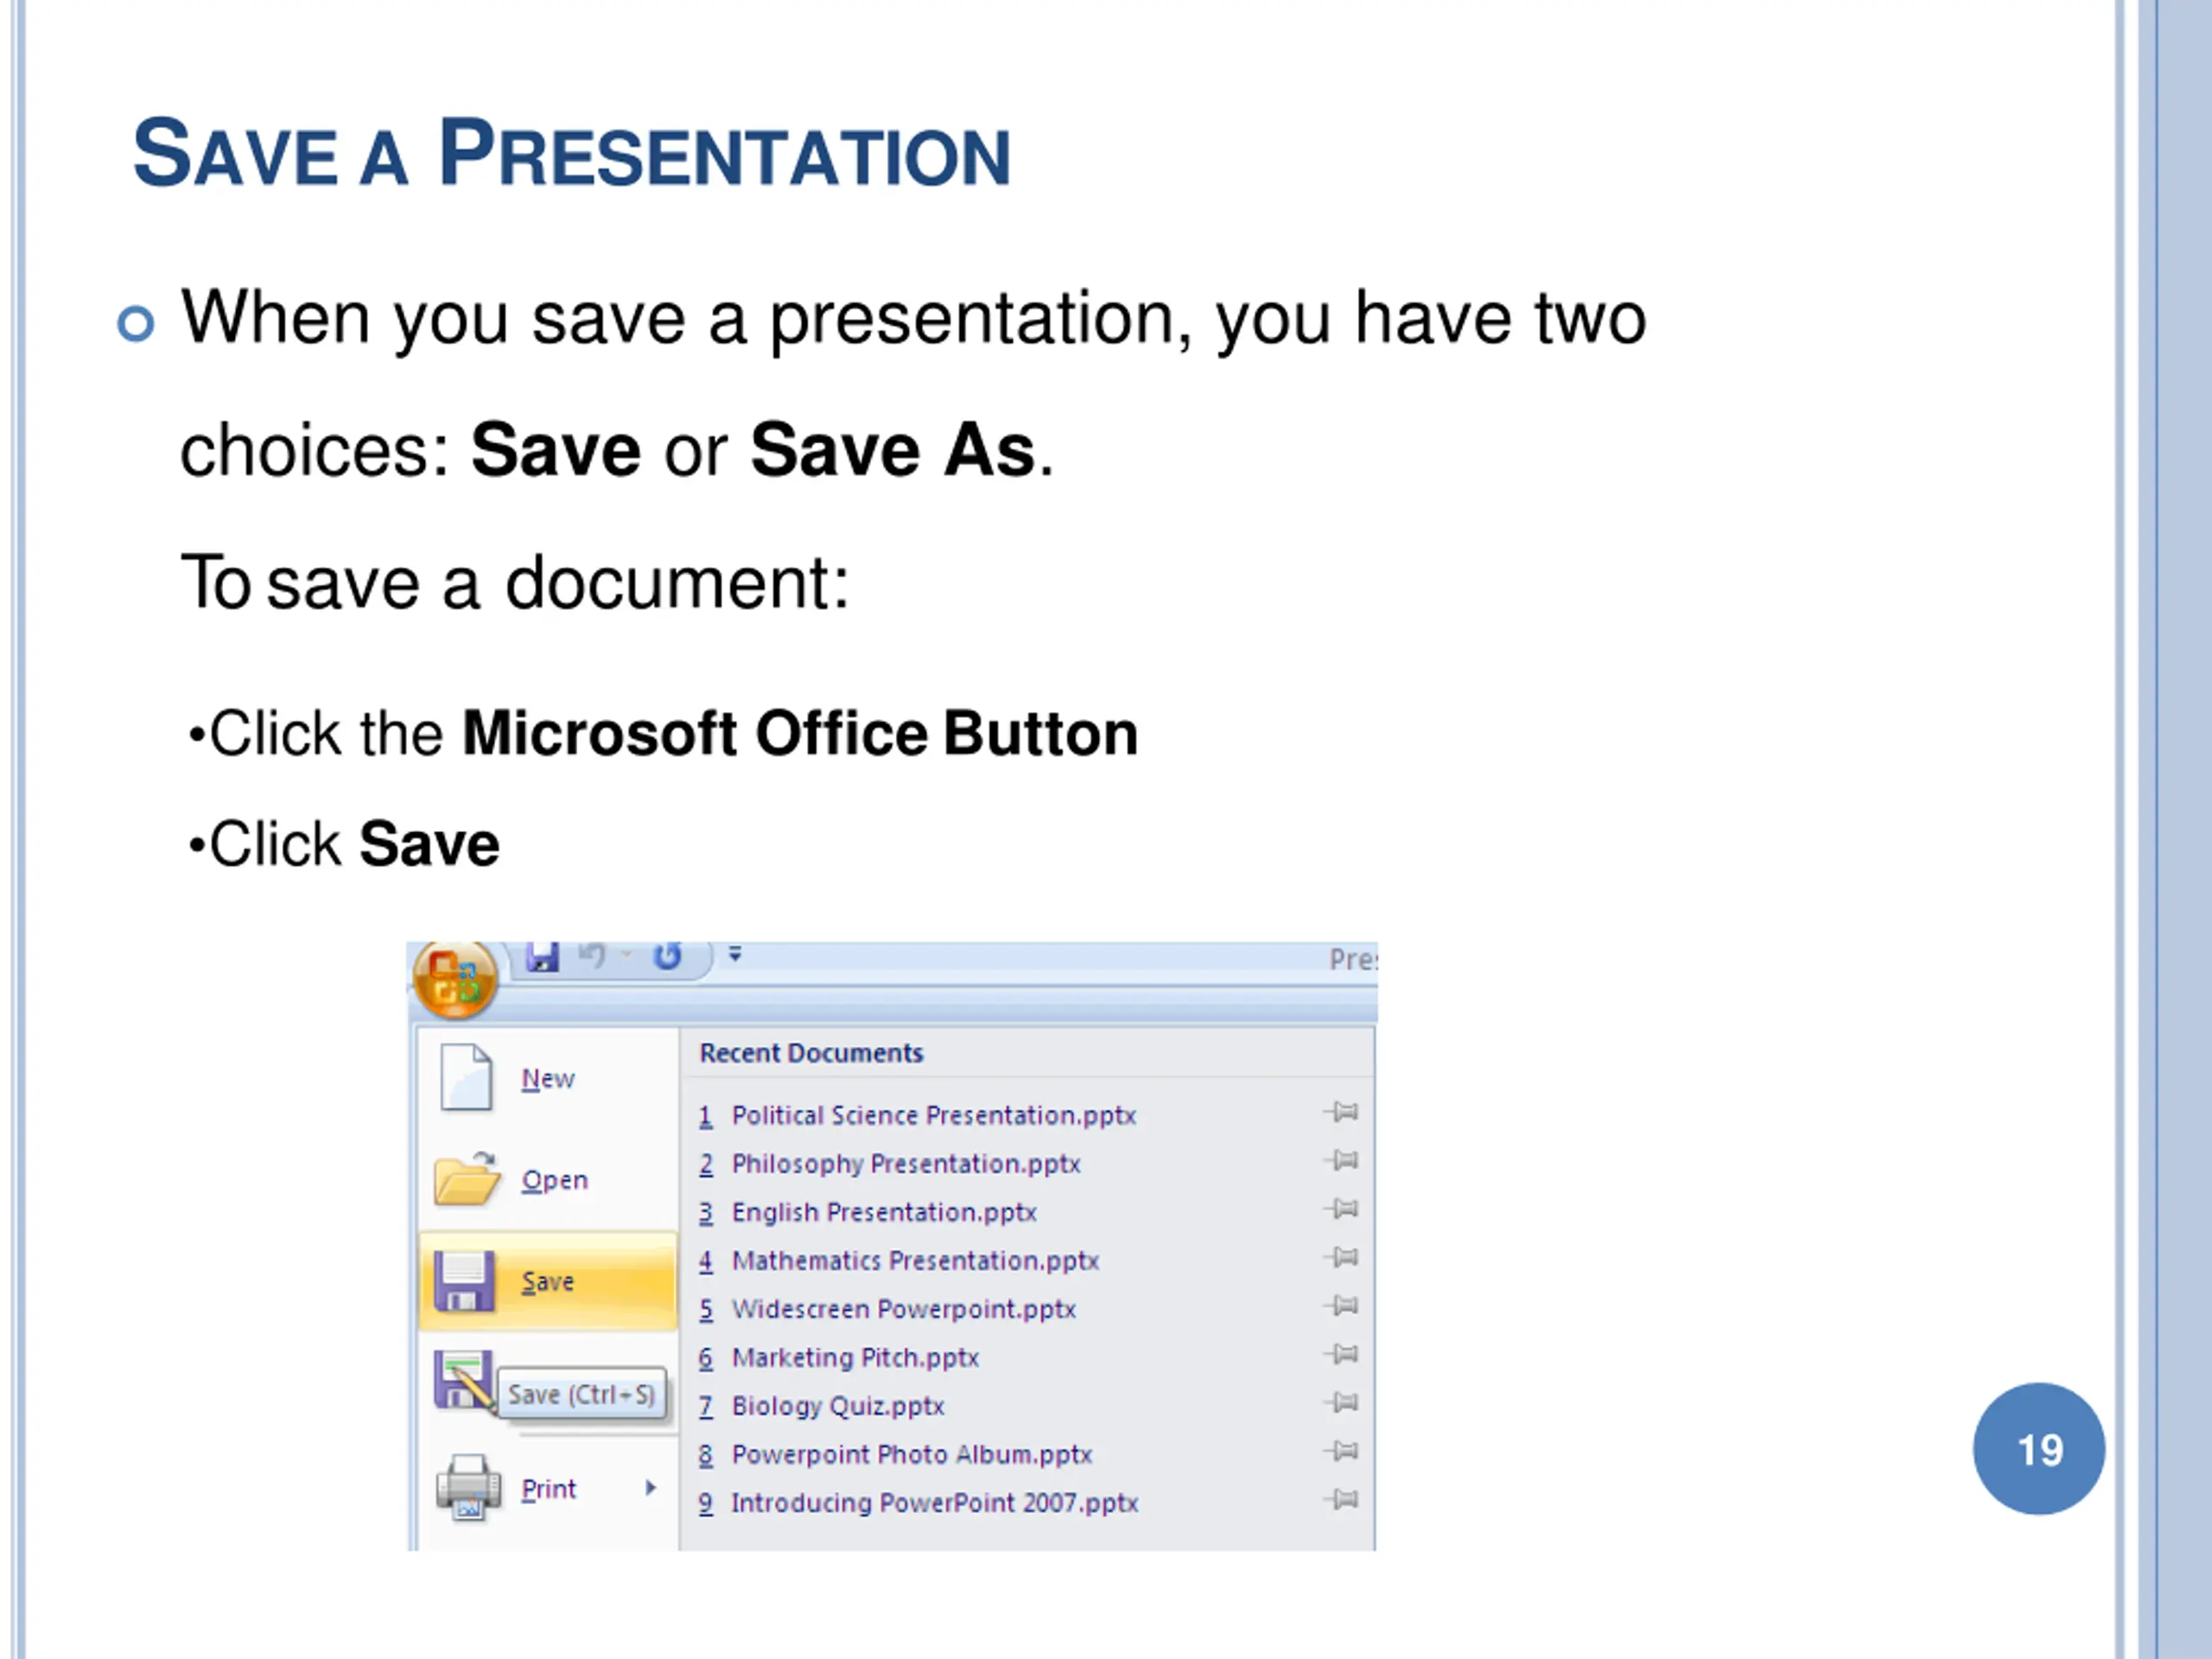Click the Undo arrow in quick access toolbar
Image resolution: width=2212 pixels, height=1659 pixels.
coord(592,956)
